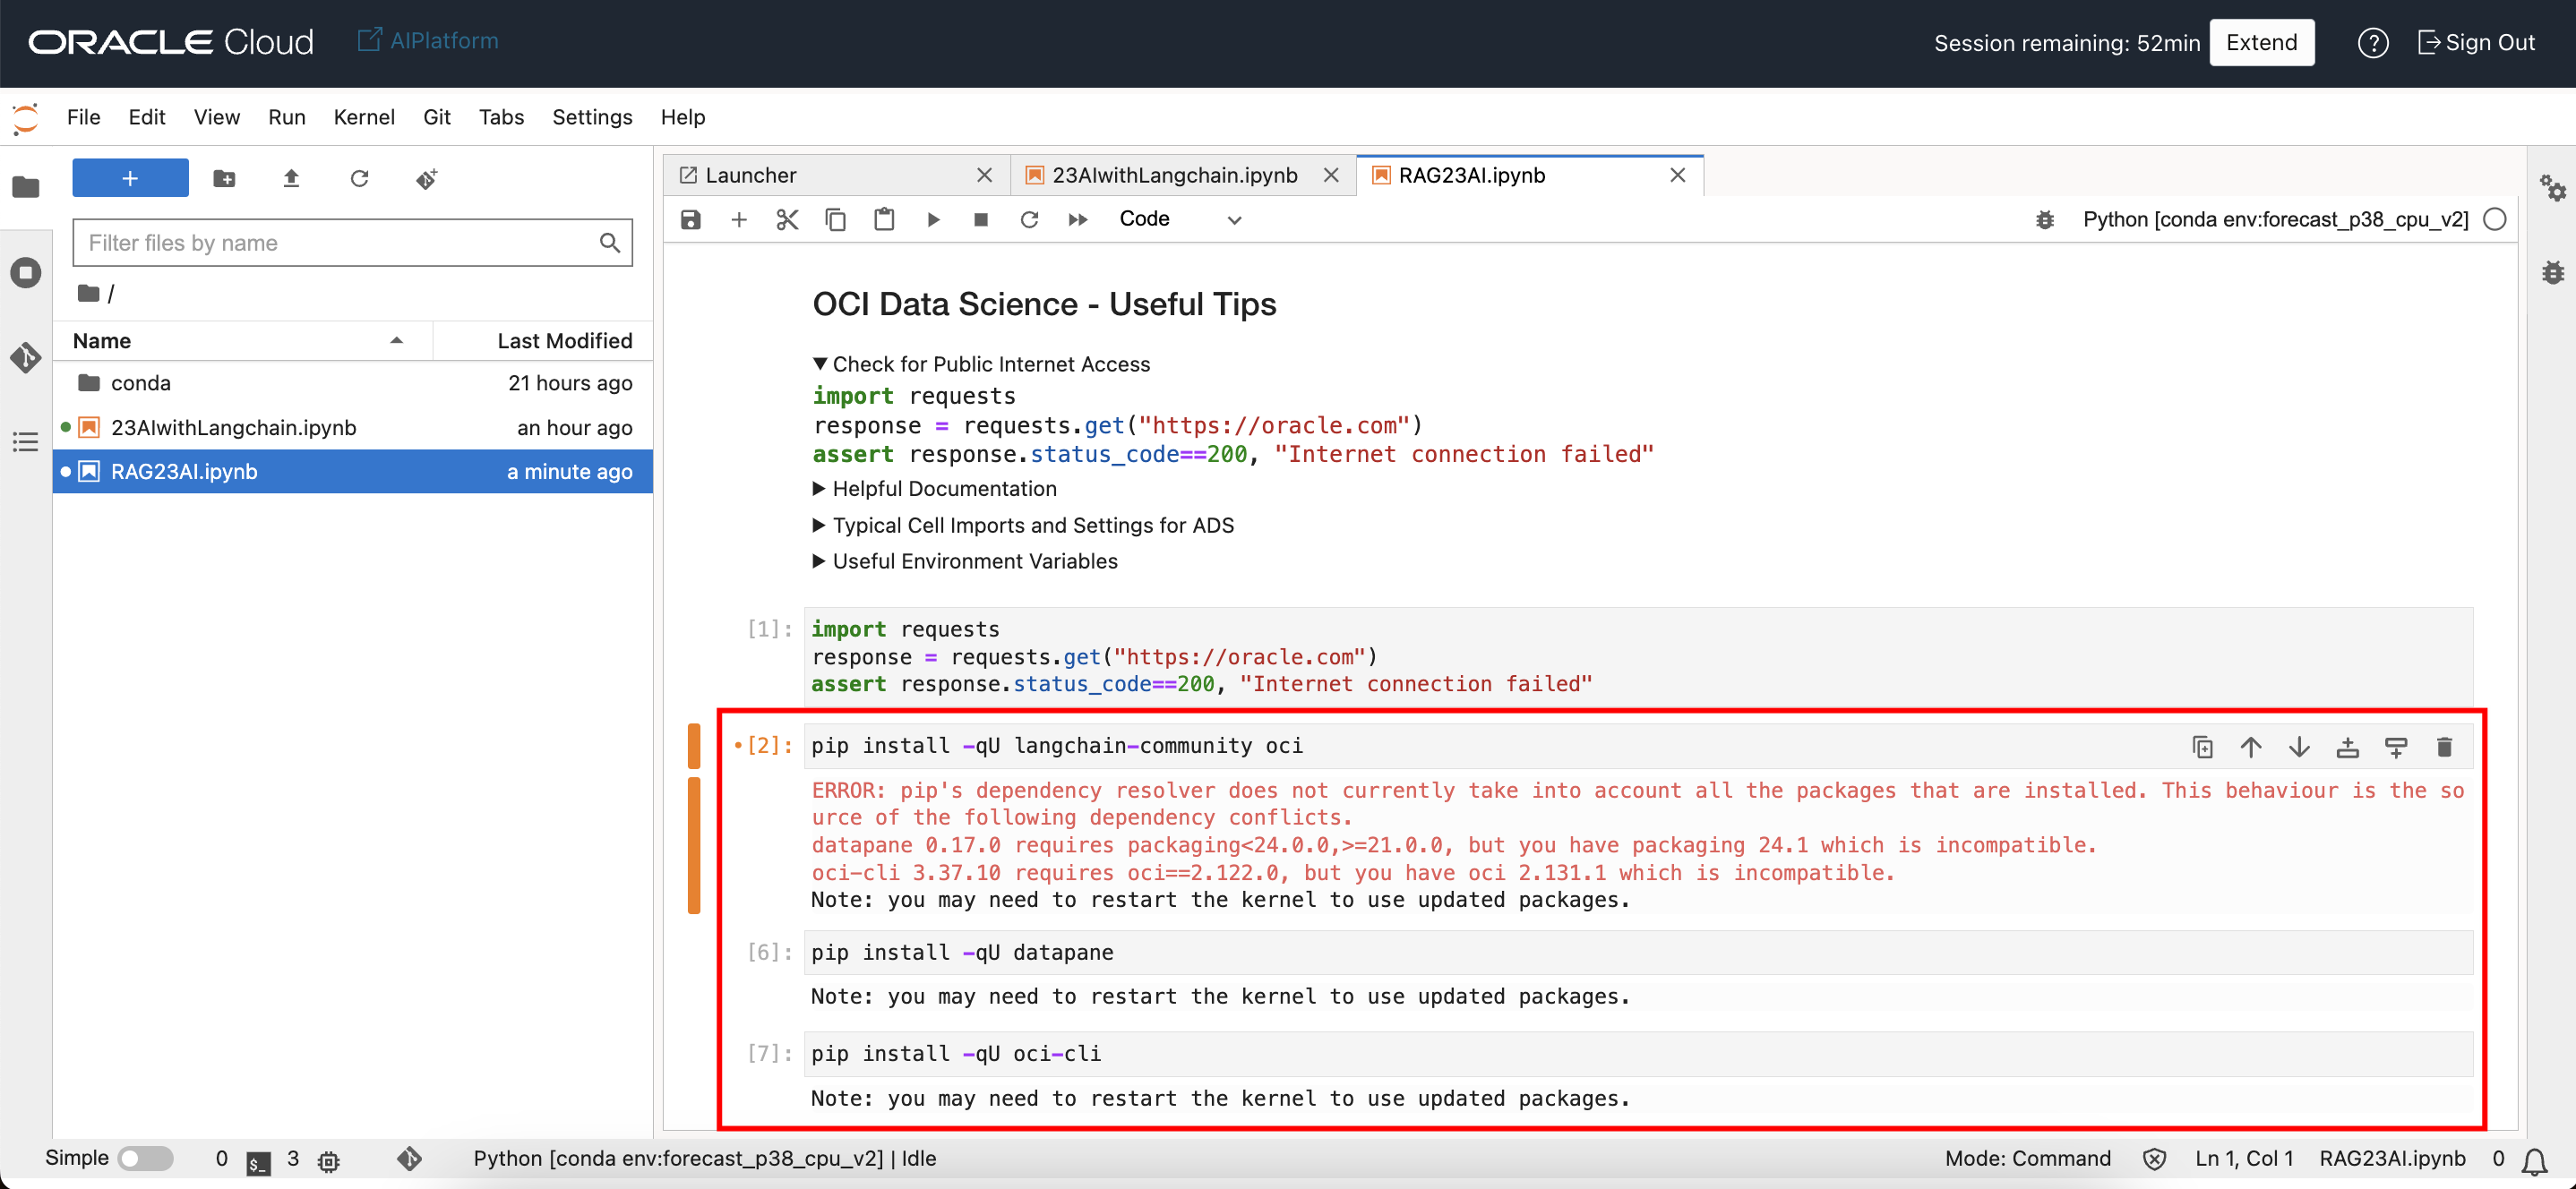Save the notebook with the disk icon

(x=690, y=219)
